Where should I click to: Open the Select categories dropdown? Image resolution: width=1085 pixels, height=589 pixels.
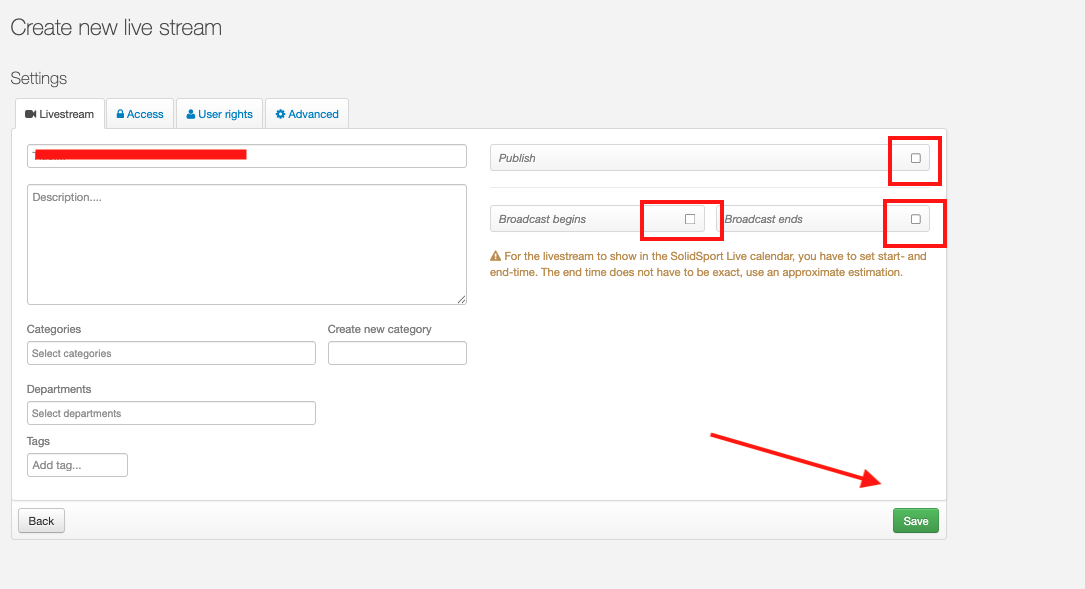pos(171,353)
